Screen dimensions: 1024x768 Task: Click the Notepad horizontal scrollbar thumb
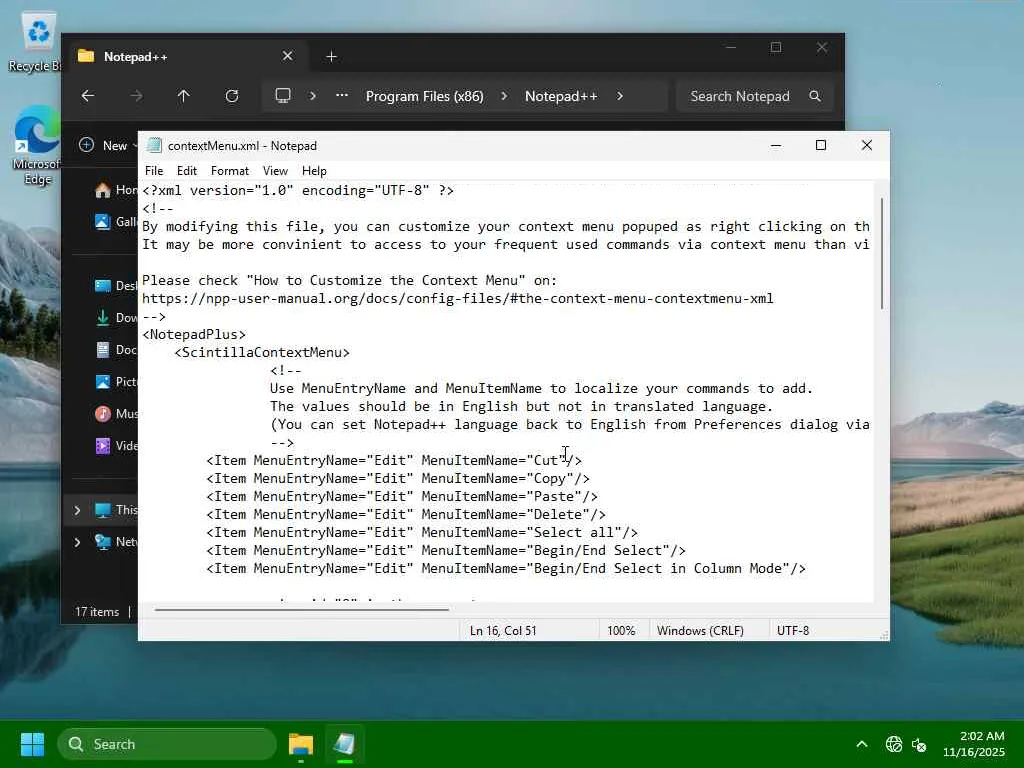[302, 609]
